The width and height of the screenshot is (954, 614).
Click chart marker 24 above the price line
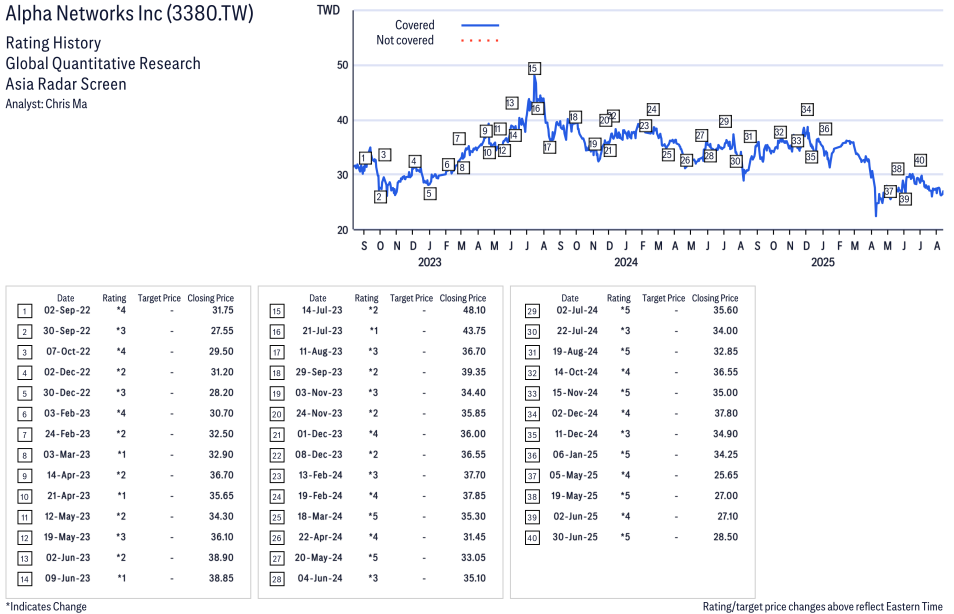coord(652,109)
